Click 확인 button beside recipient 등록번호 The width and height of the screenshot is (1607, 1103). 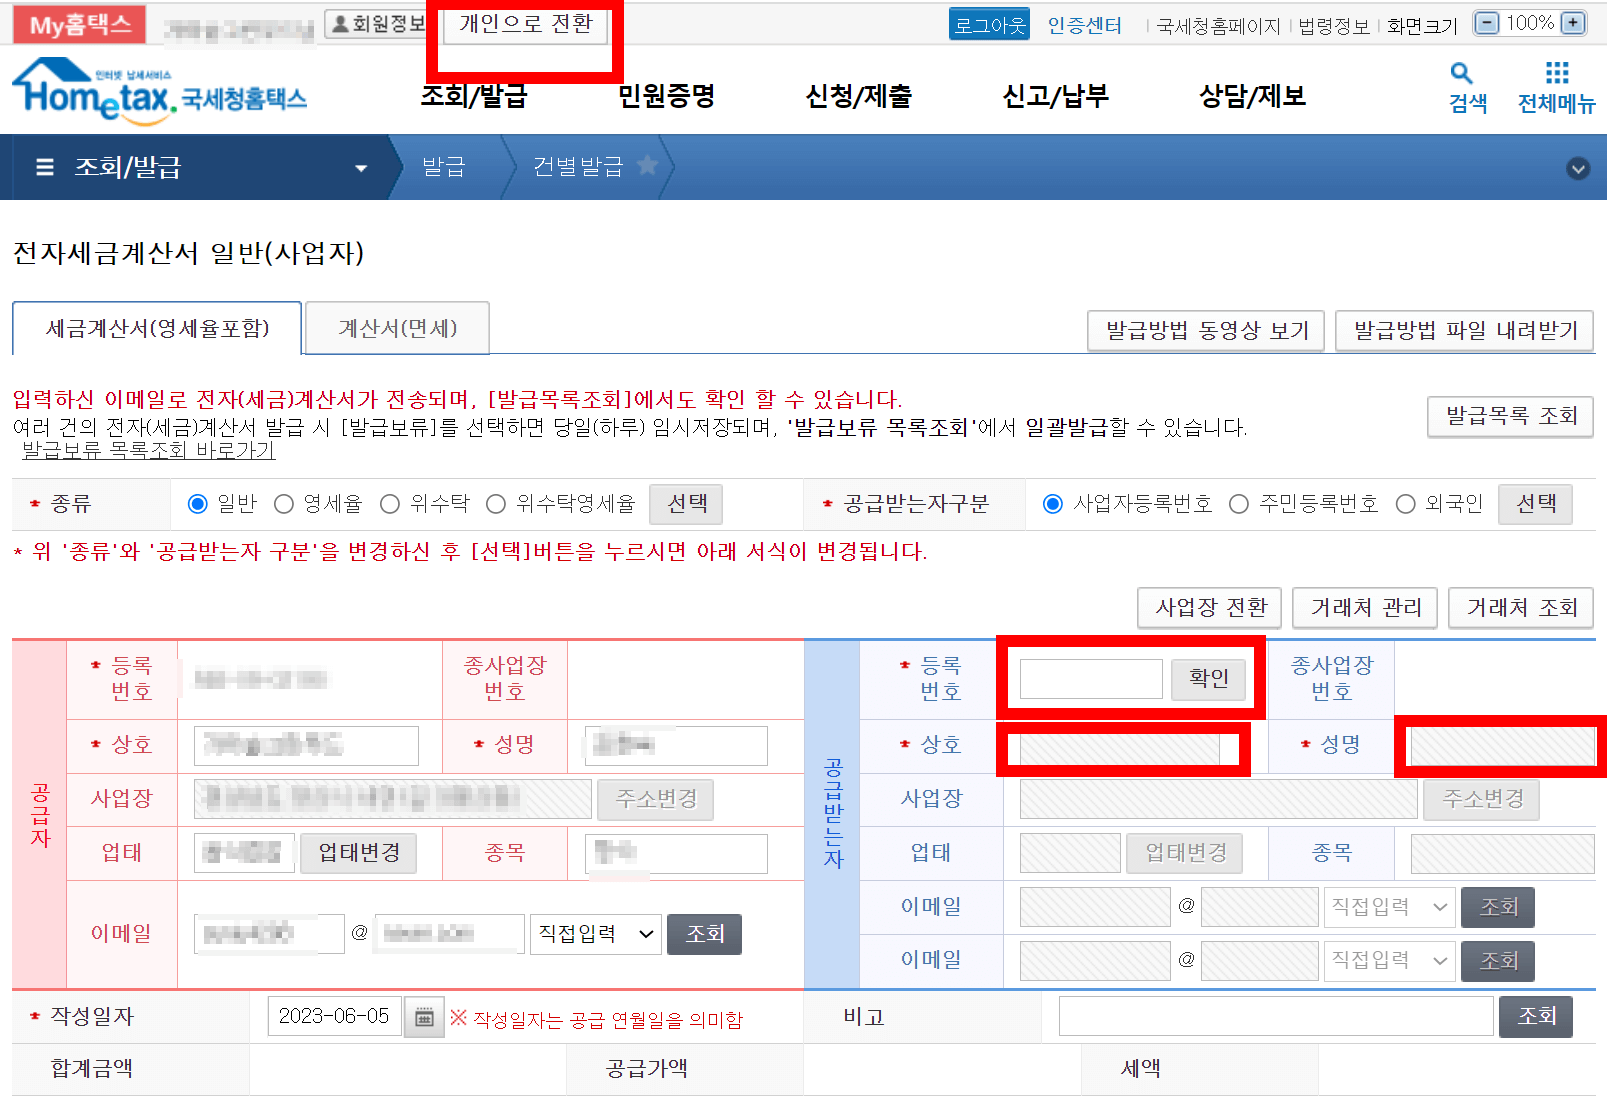point(1208,678)
